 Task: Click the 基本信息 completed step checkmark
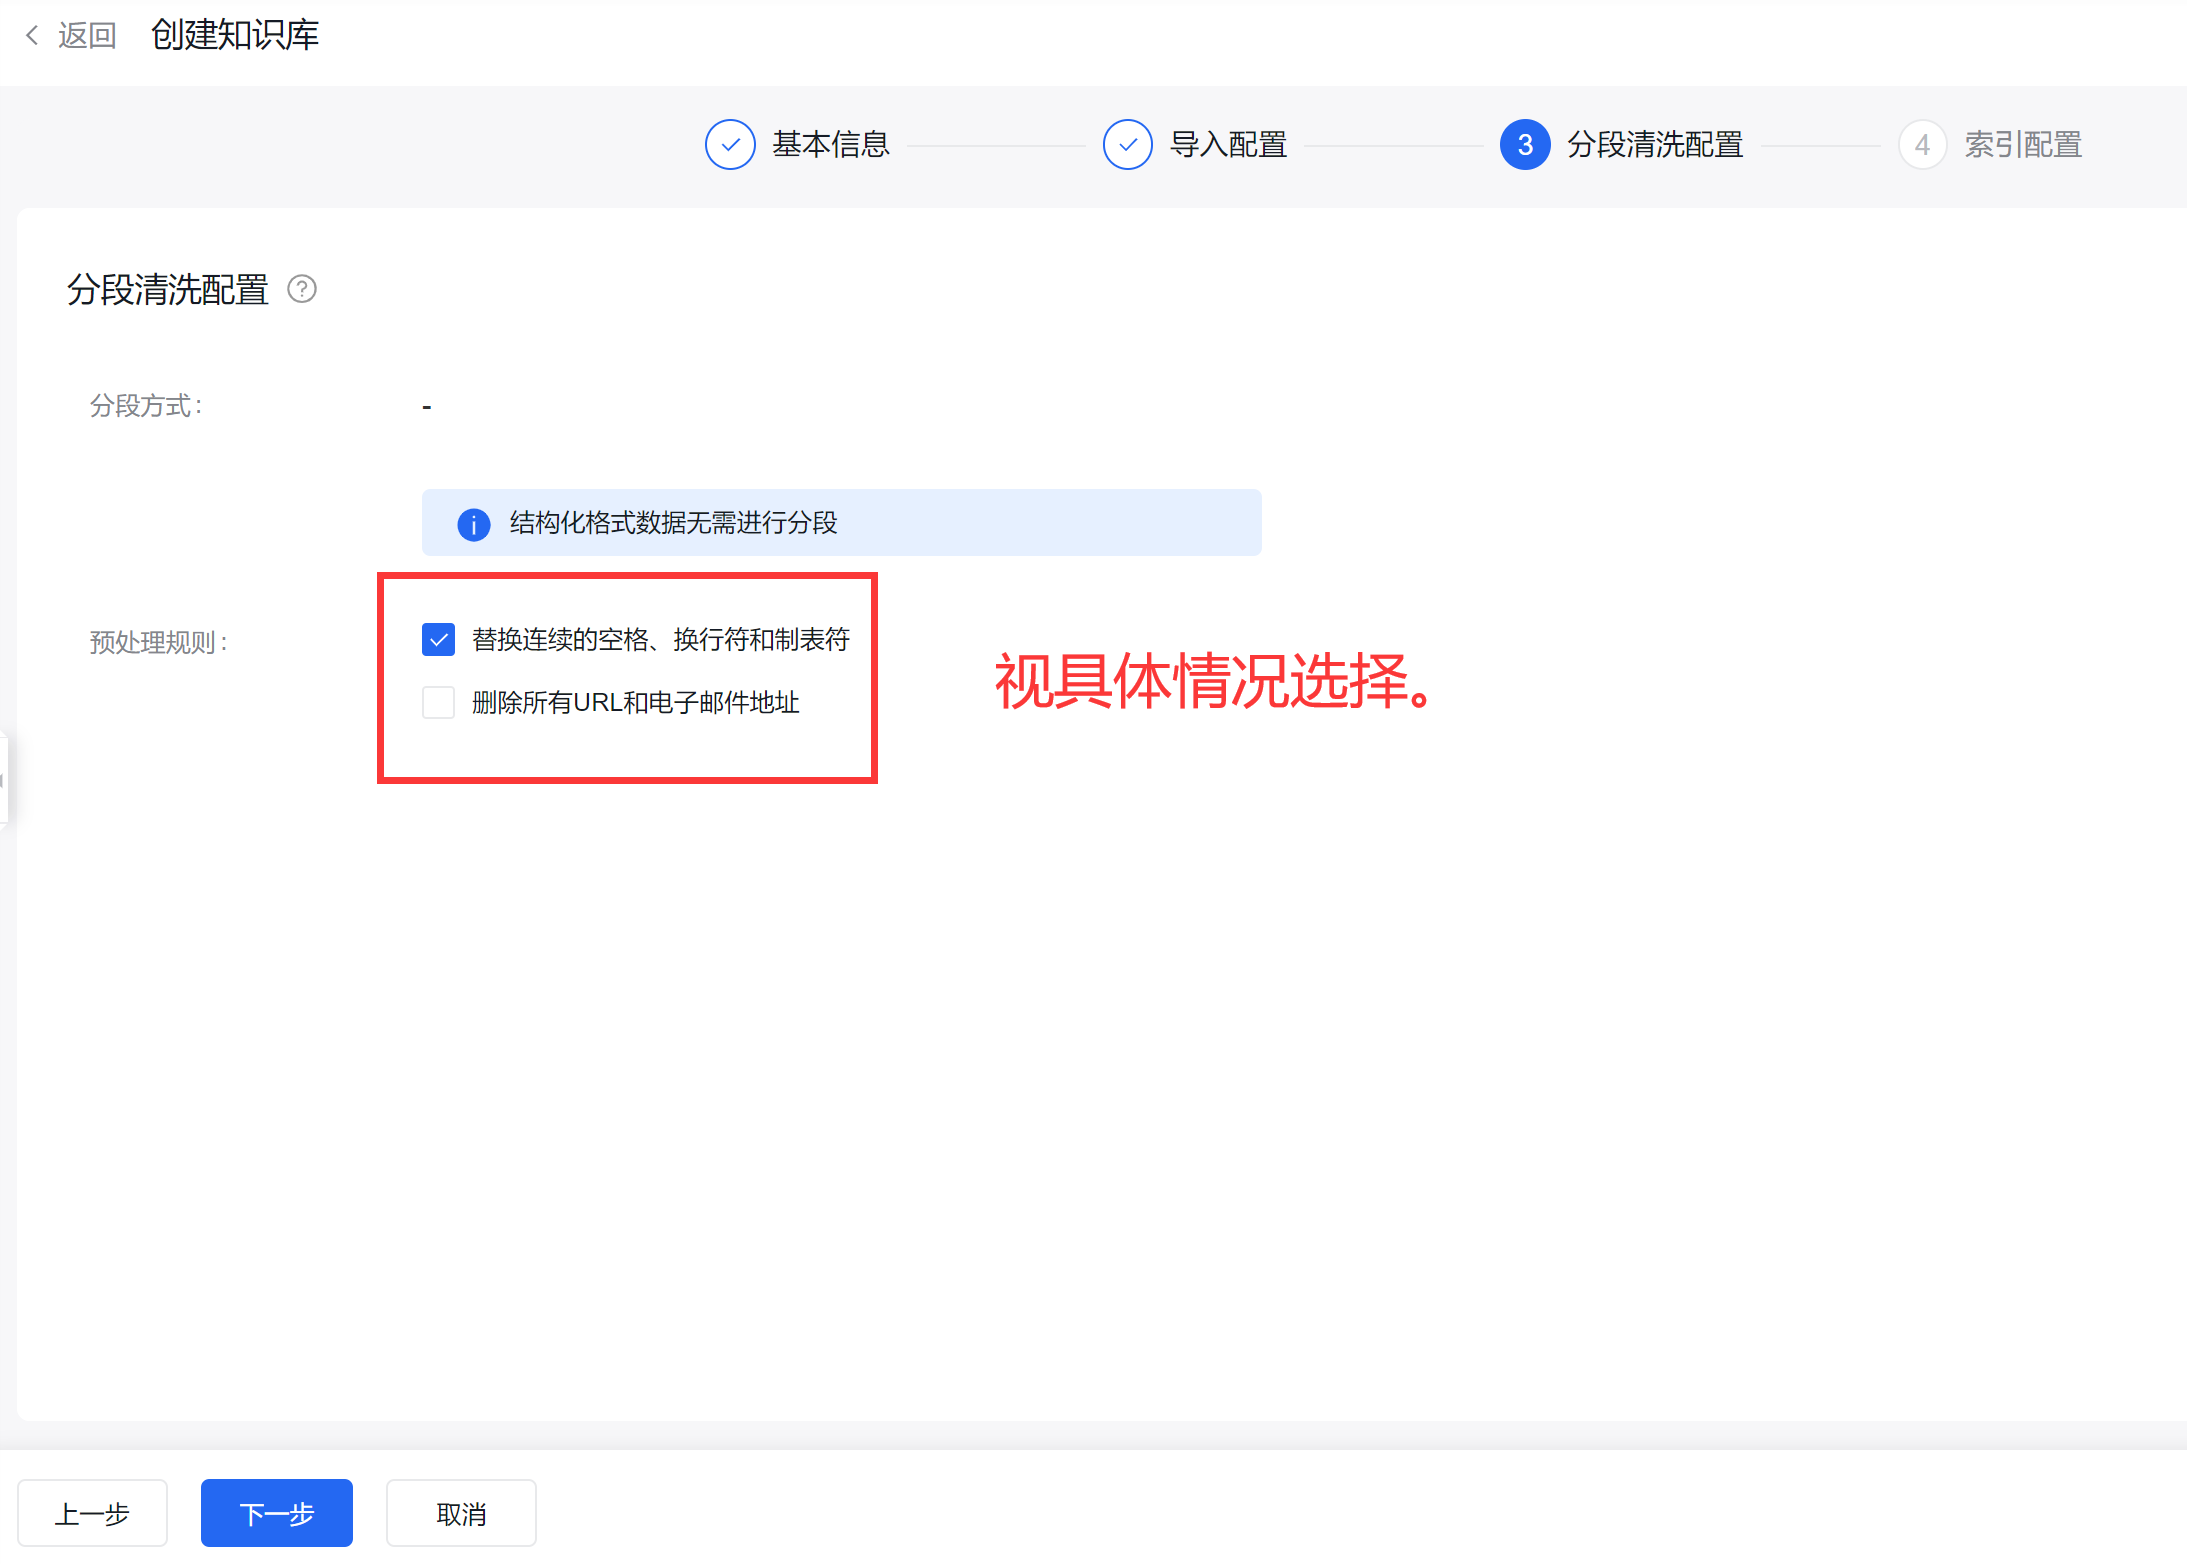[730, 145]
